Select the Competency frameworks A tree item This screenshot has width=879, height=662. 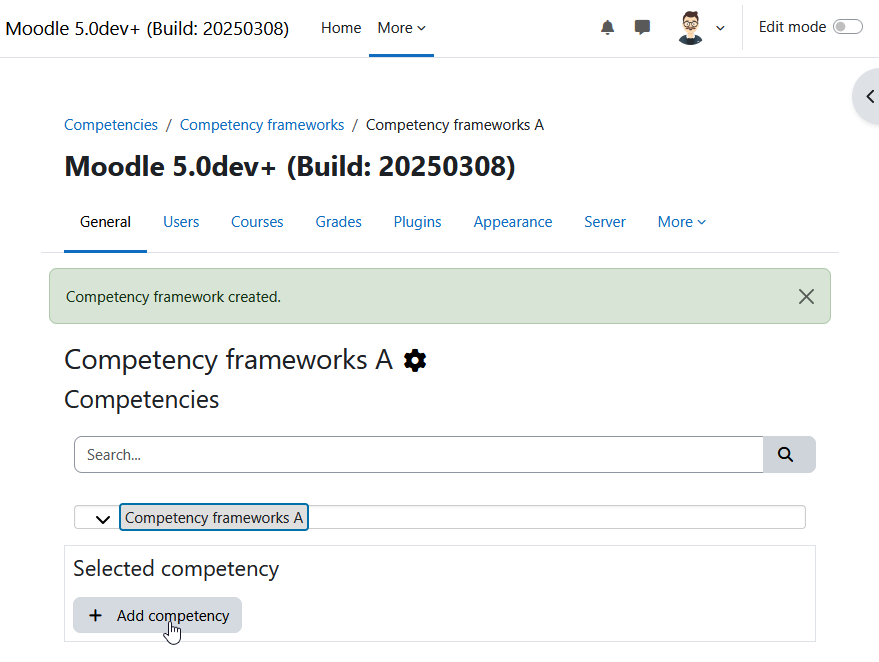pyautogui.click(x=214, y=517)
